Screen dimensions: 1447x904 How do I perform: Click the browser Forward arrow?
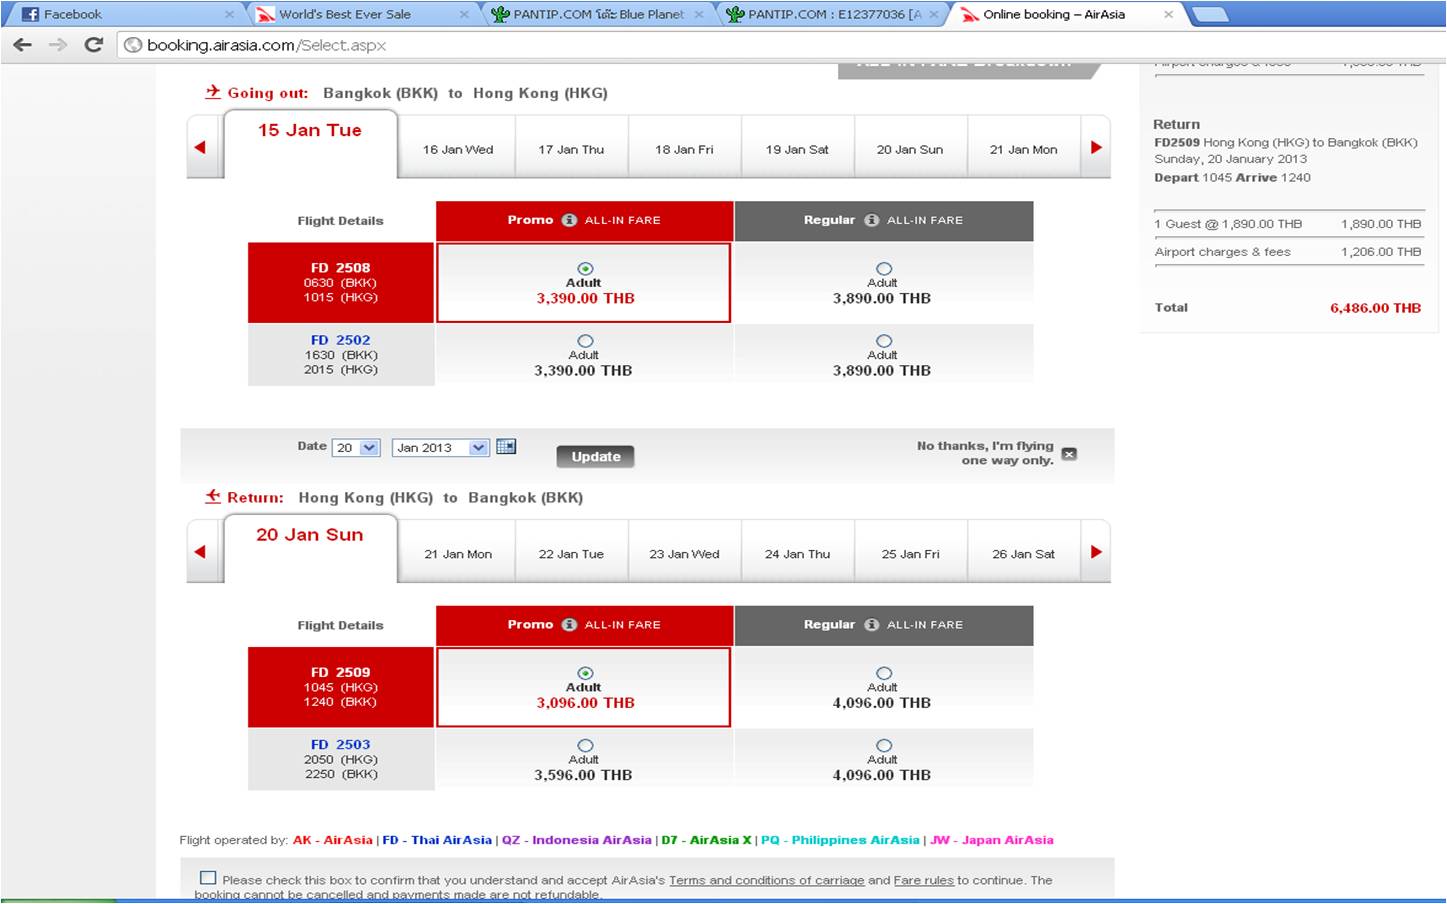58,45
